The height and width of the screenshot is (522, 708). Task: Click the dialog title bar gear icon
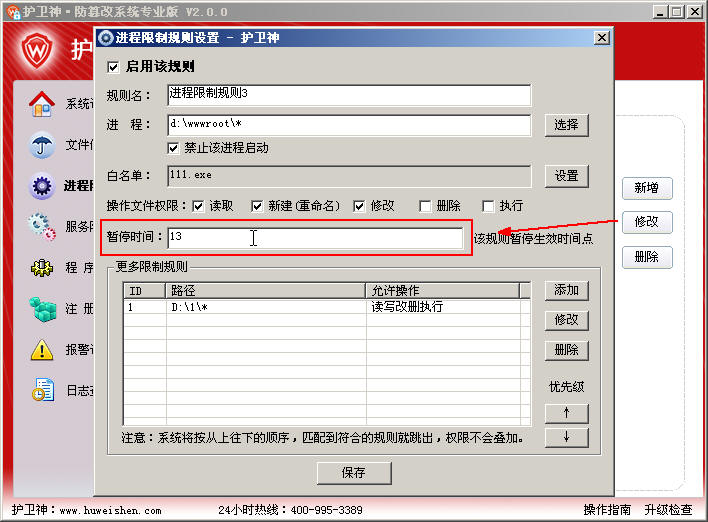point(106,37)
